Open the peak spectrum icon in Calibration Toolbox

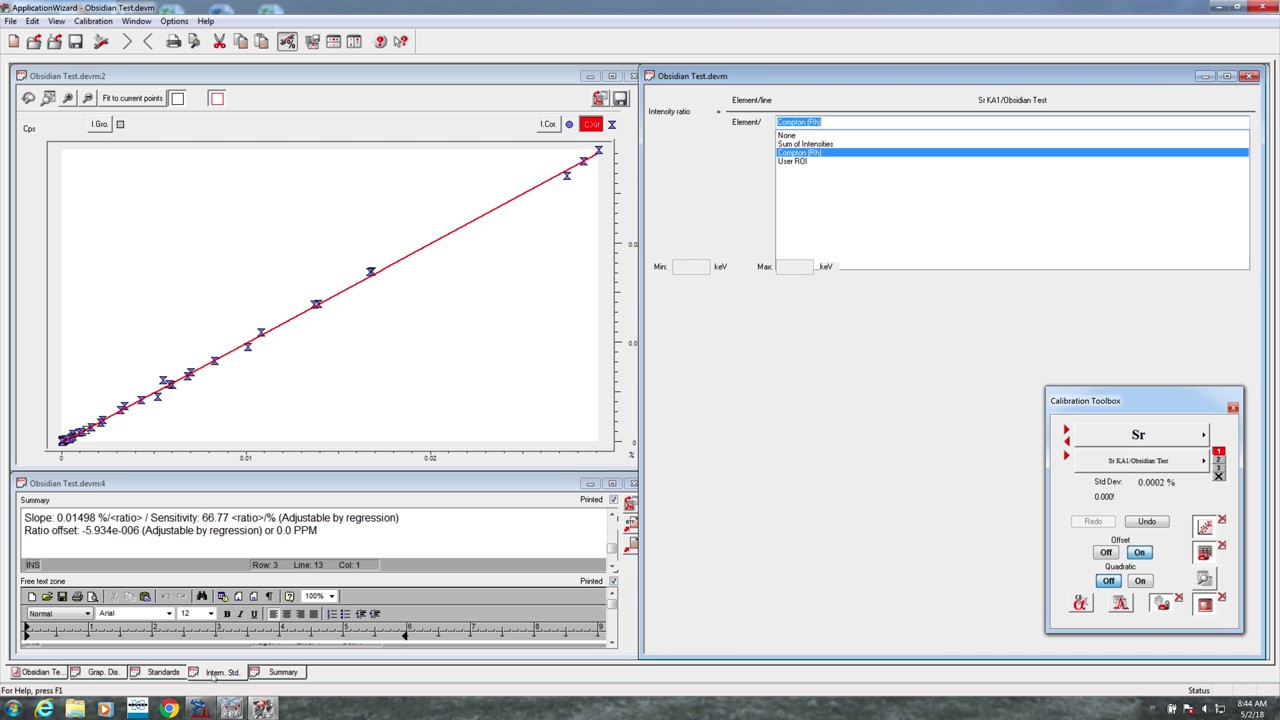click(x=1121, y=603)
